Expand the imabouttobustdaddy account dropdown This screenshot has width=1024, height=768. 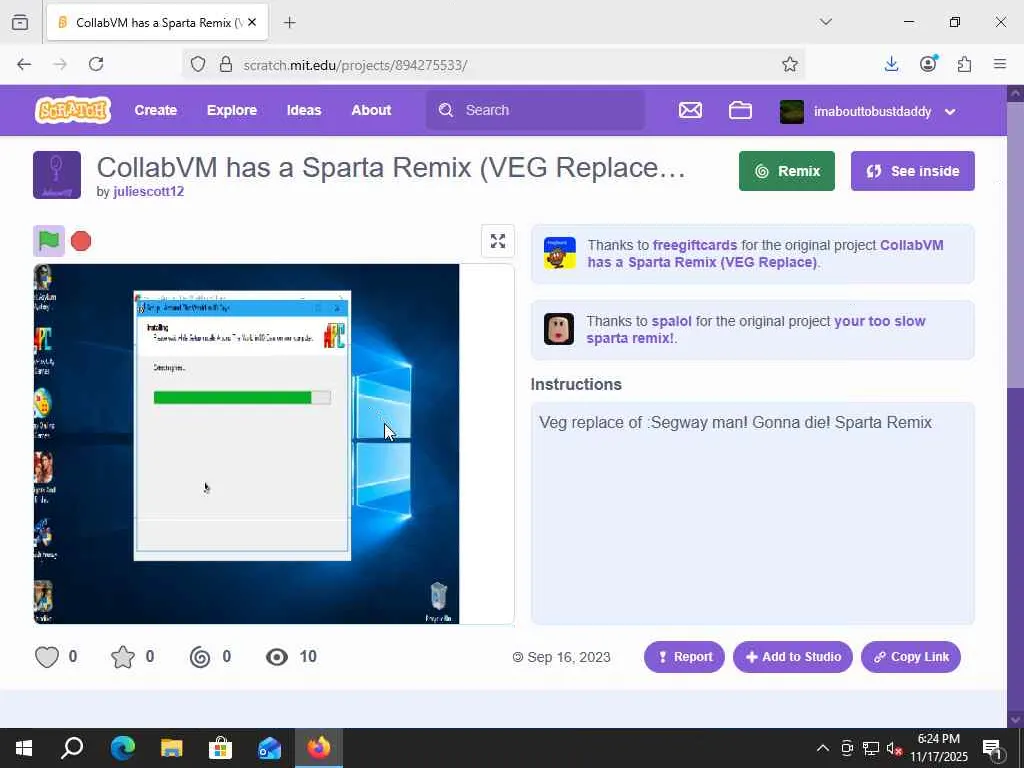(x=950, y=112)
